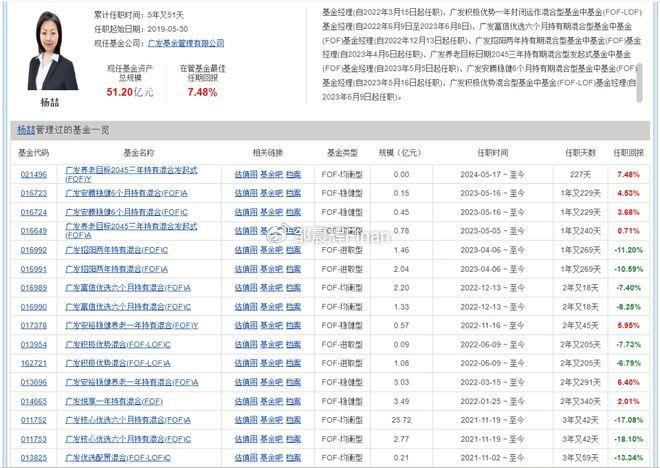The width and height of the screenshot is (660, 468).
Task: Open fund name 广发招阳两年持有混合(FOF)C
Action: [117, 250]
